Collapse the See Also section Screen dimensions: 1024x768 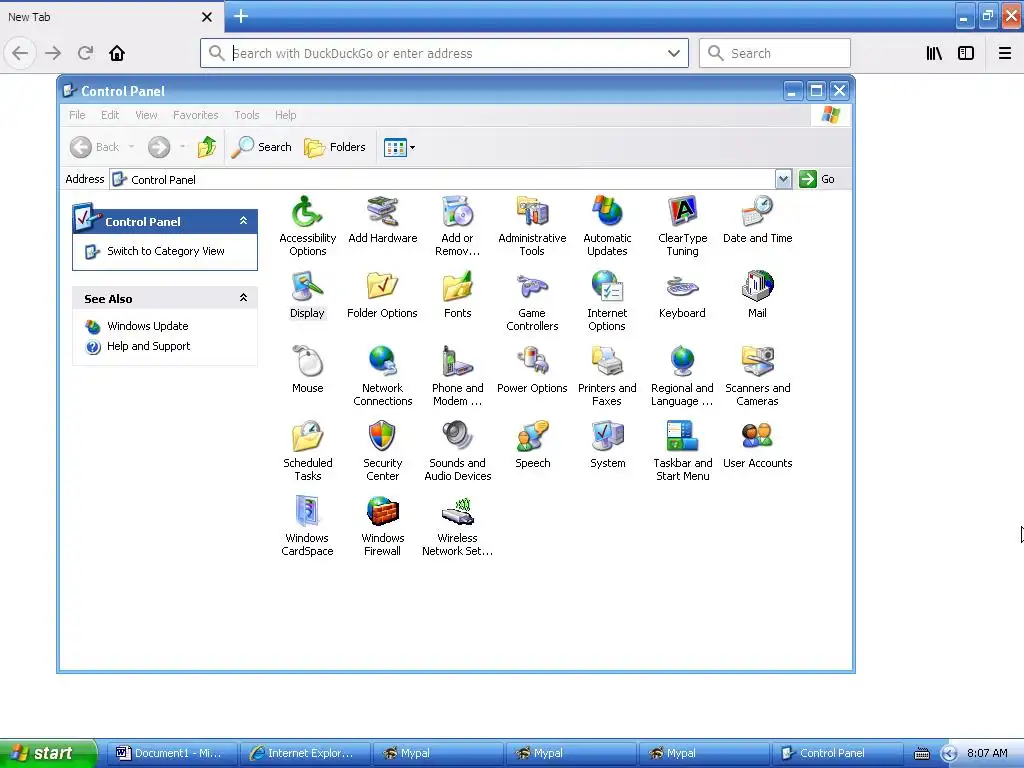tap(243, 298)
